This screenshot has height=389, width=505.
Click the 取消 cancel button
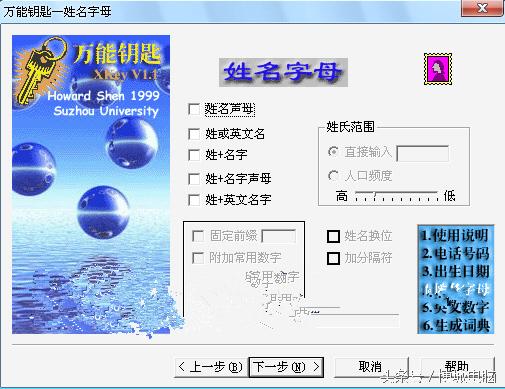[371, 367]
